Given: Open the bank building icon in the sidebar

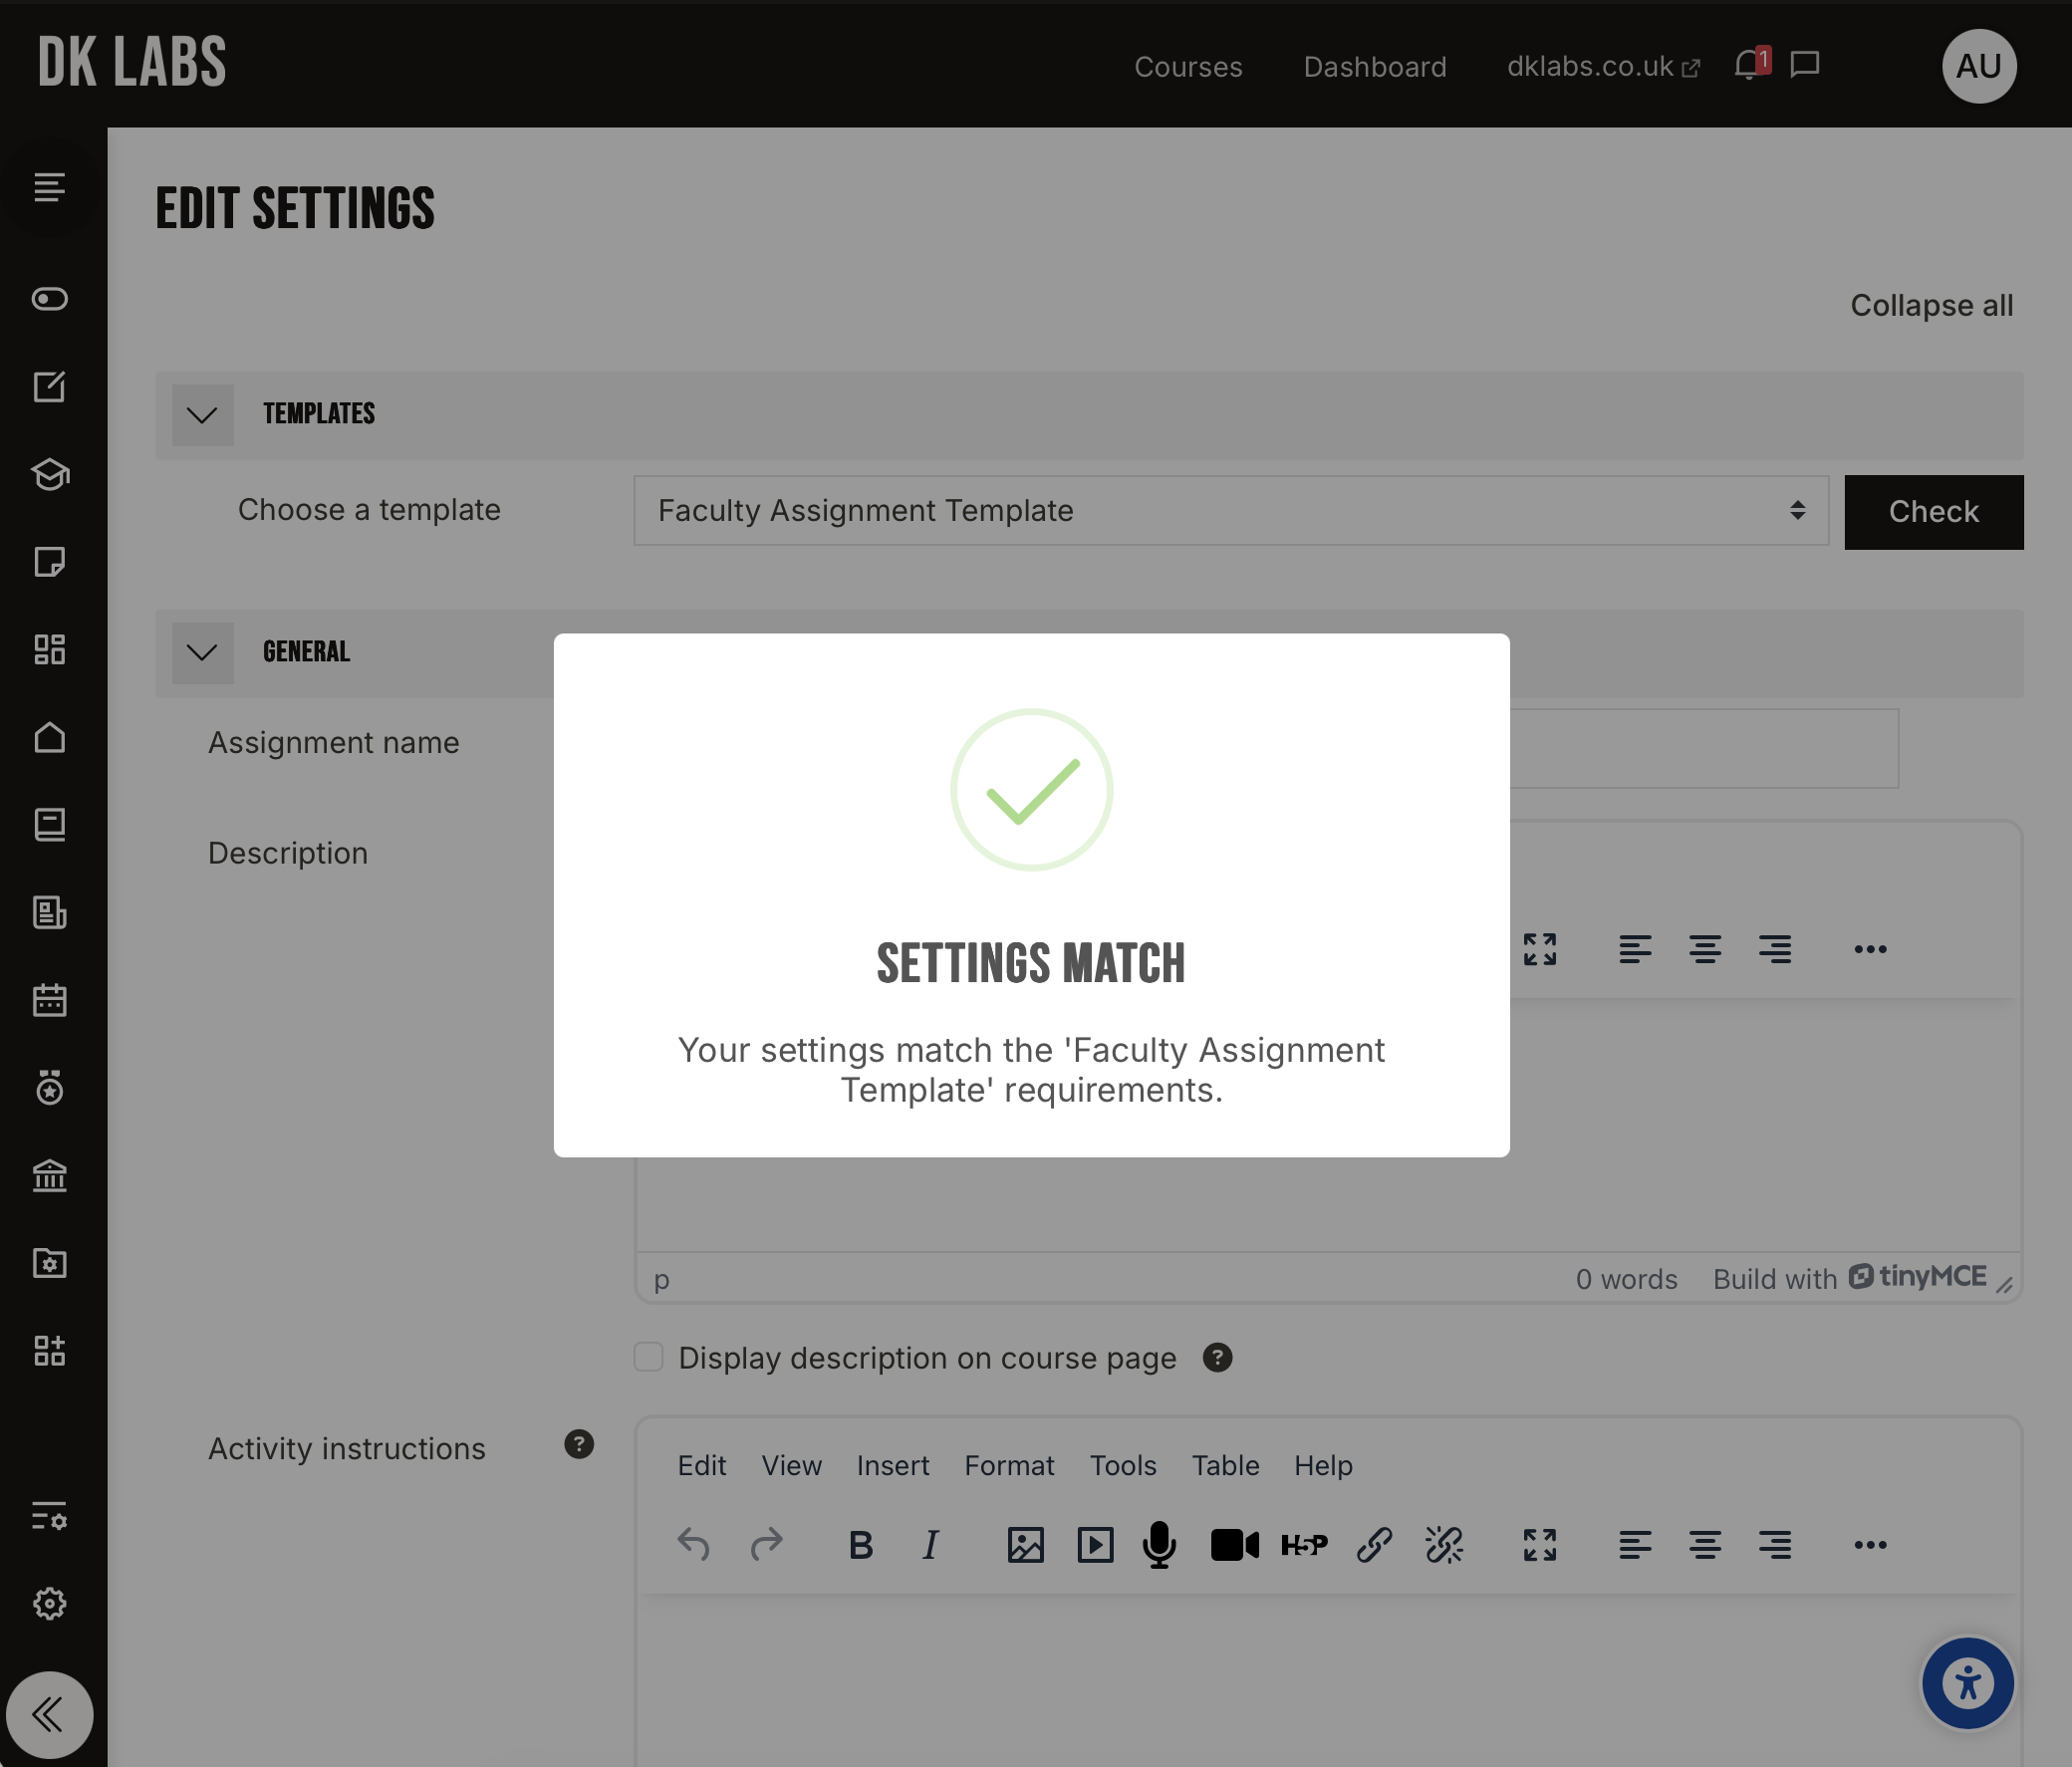Looking at the screenshot, I should click(x=49, y=1176).
